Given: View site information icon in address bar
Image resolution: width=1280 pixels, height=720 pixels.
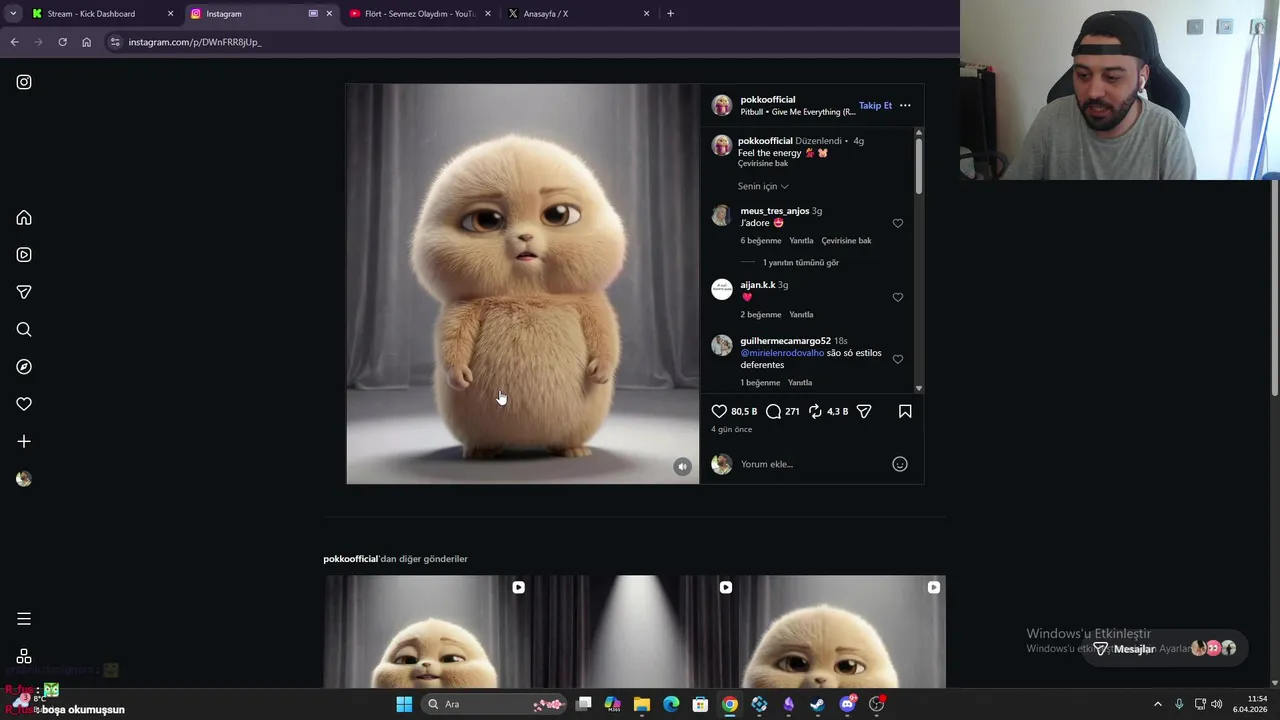Looking at the screenshot, I should 115,42.
